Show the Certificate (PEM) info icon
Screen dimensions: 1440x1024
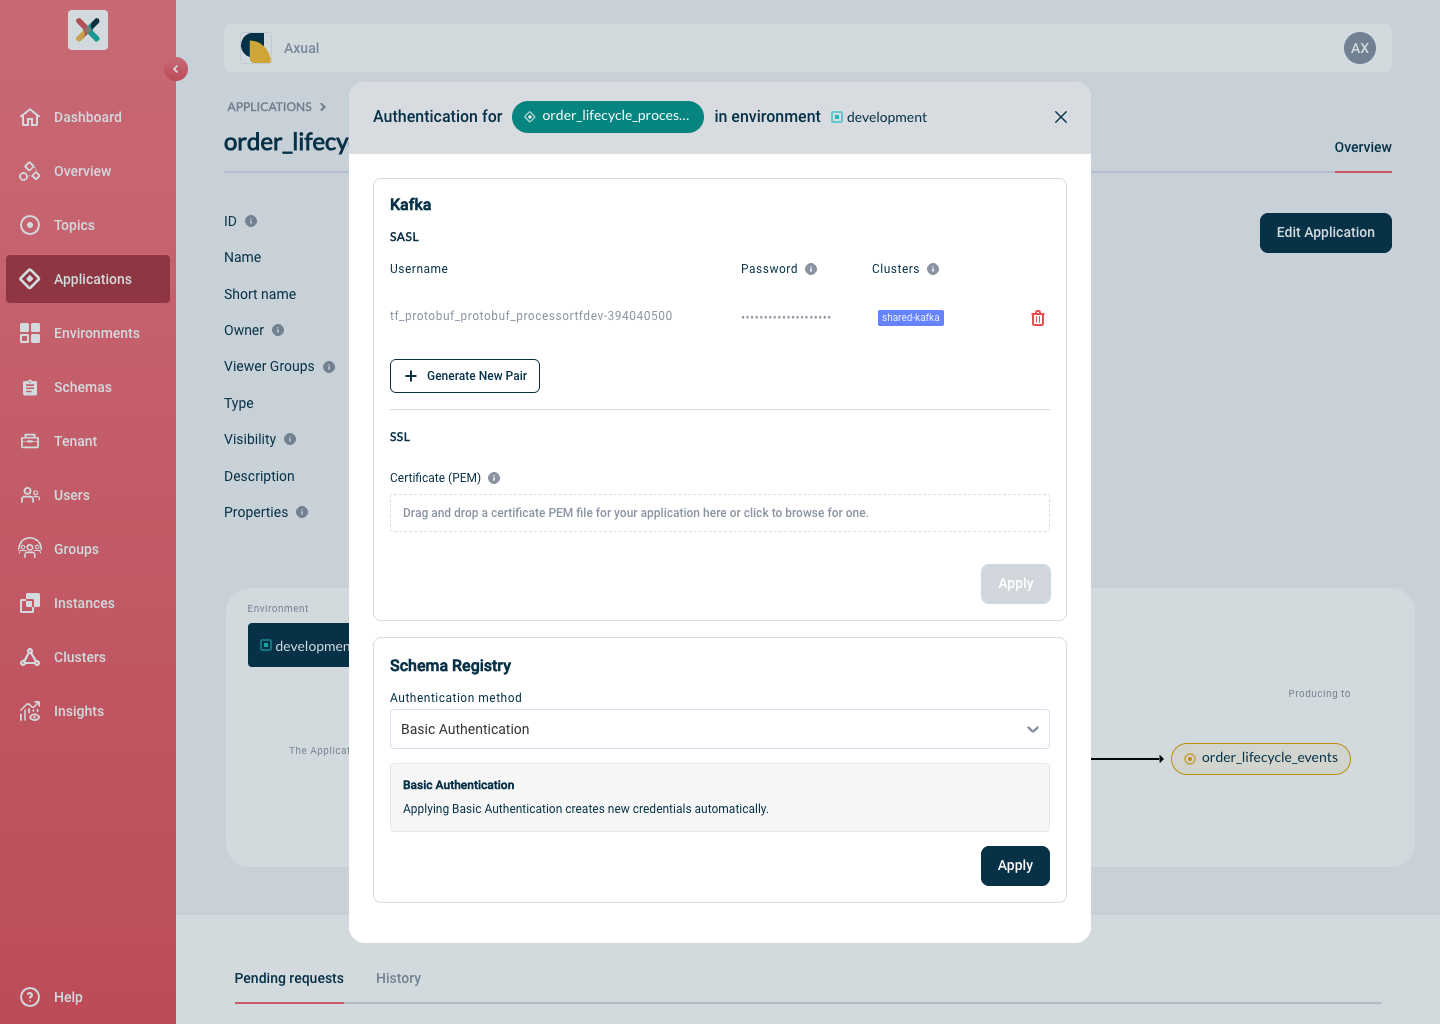coord(494,478)
